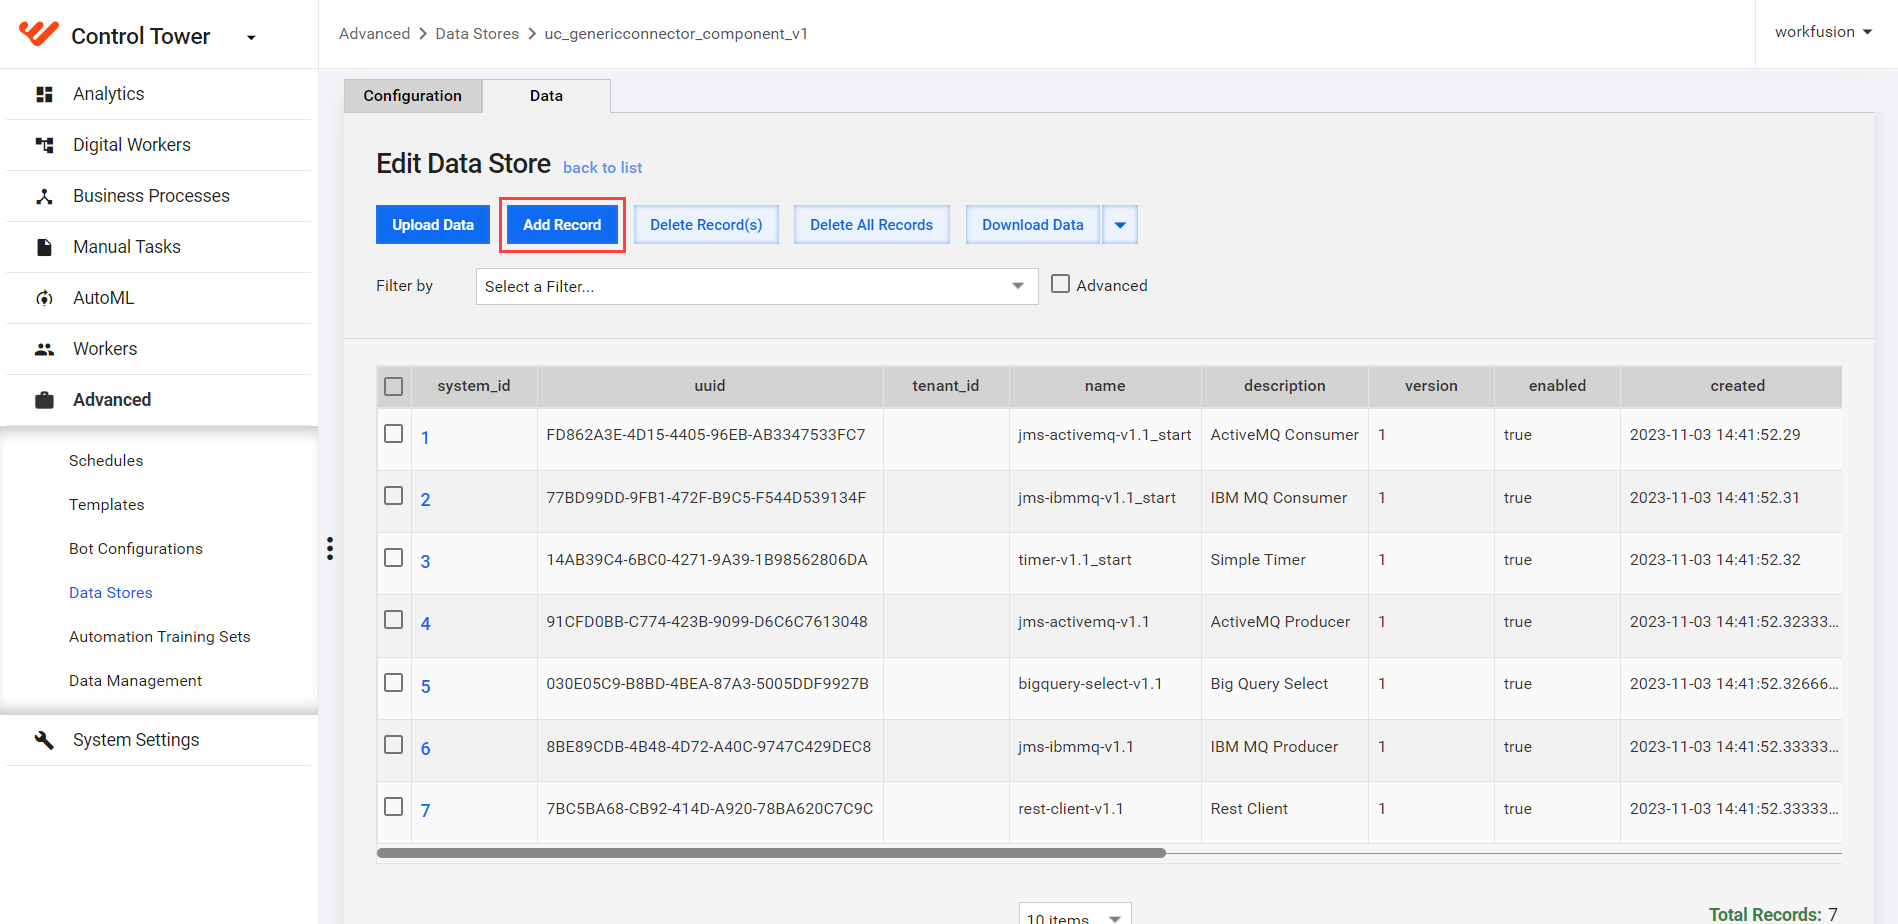Expand the Control Tower dropdown arrow
Viewport: 1898px width, 924px height.
pyautogui.click(x=251, y=38)
